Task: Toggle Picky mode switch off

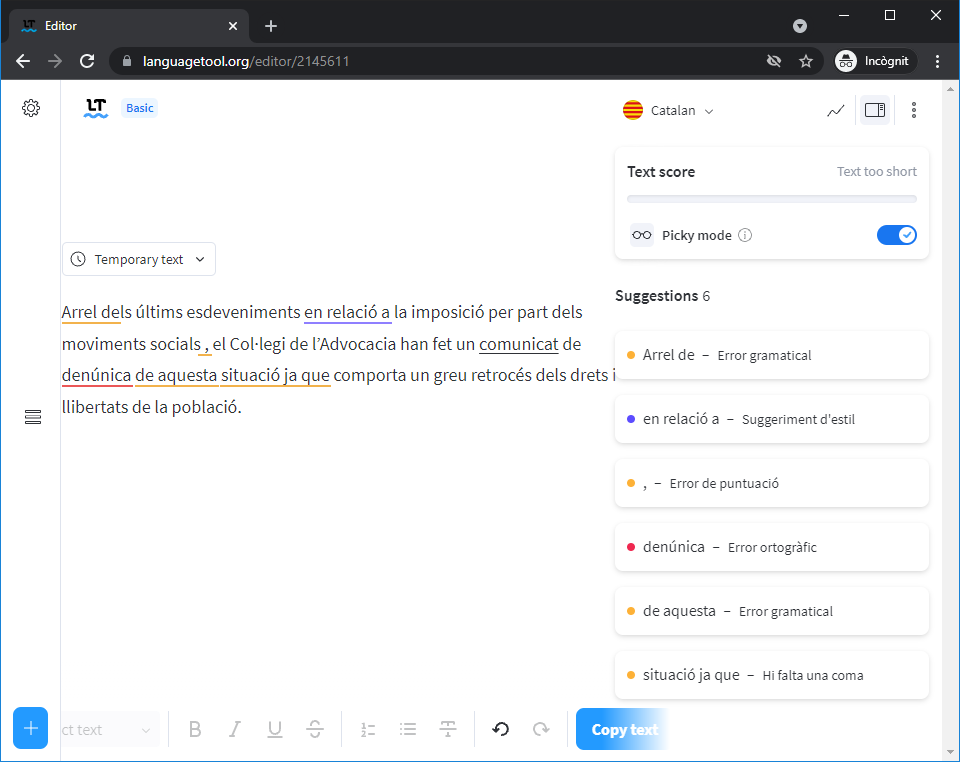Action: point(896,235)
